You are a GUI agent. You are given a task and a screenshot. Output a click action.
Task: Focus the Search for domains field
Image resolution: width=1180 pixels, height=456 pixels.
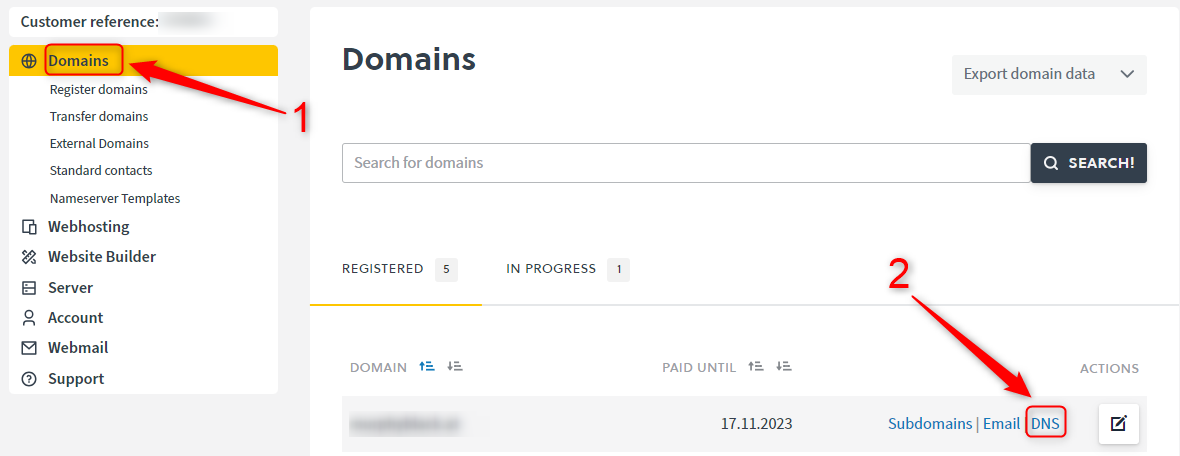(686, 163)
